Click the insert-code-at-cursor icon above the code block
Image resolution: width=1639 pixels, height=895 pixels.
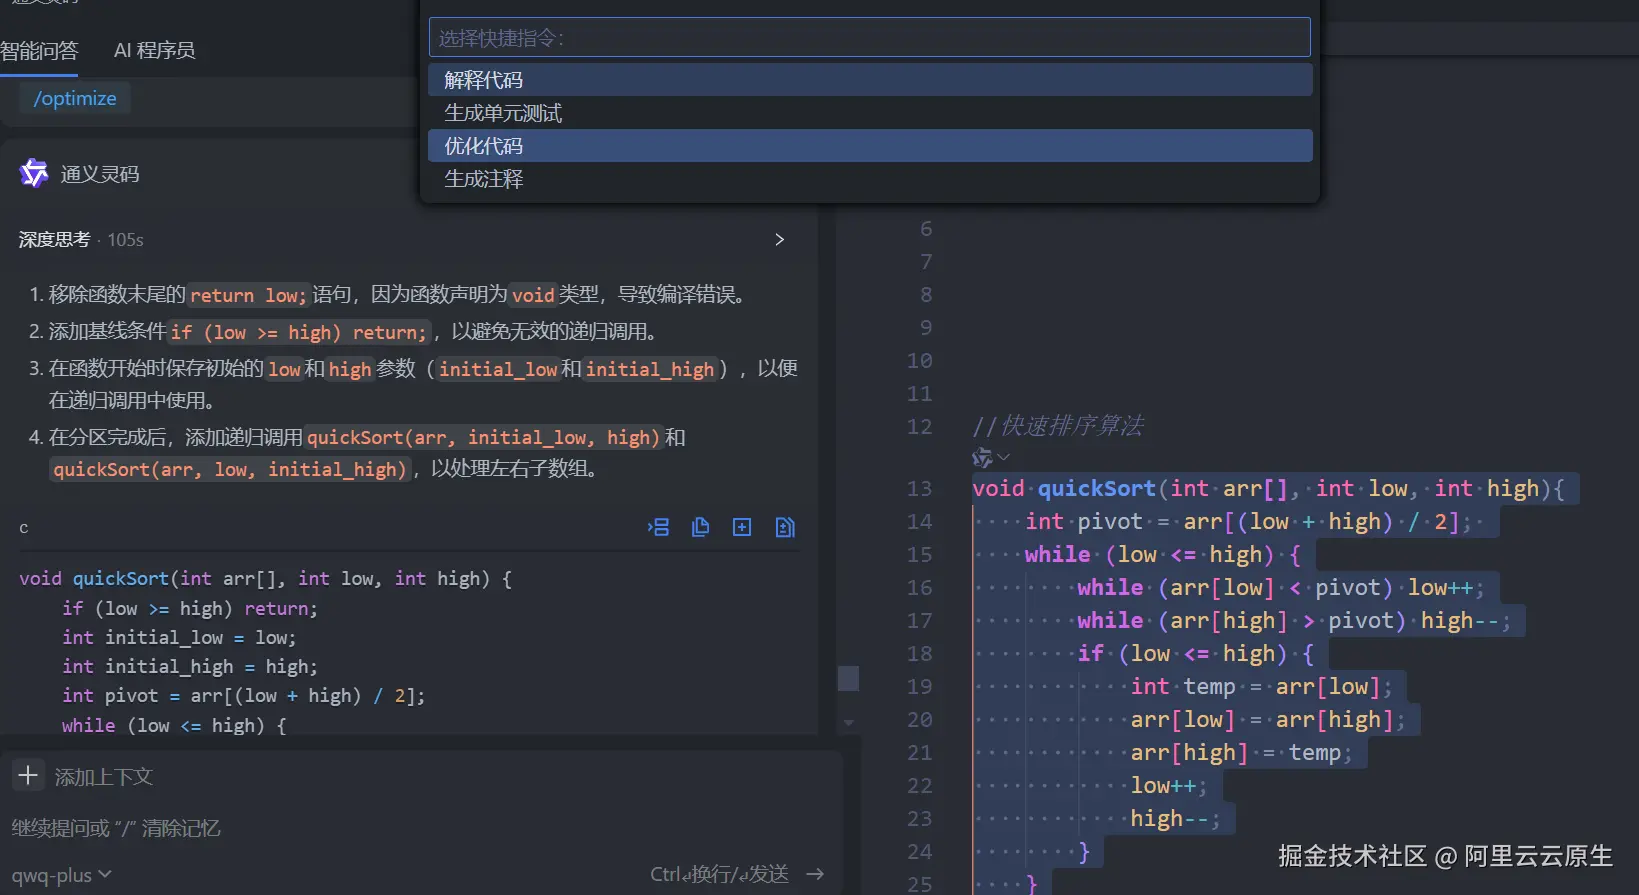pos(658,527)
